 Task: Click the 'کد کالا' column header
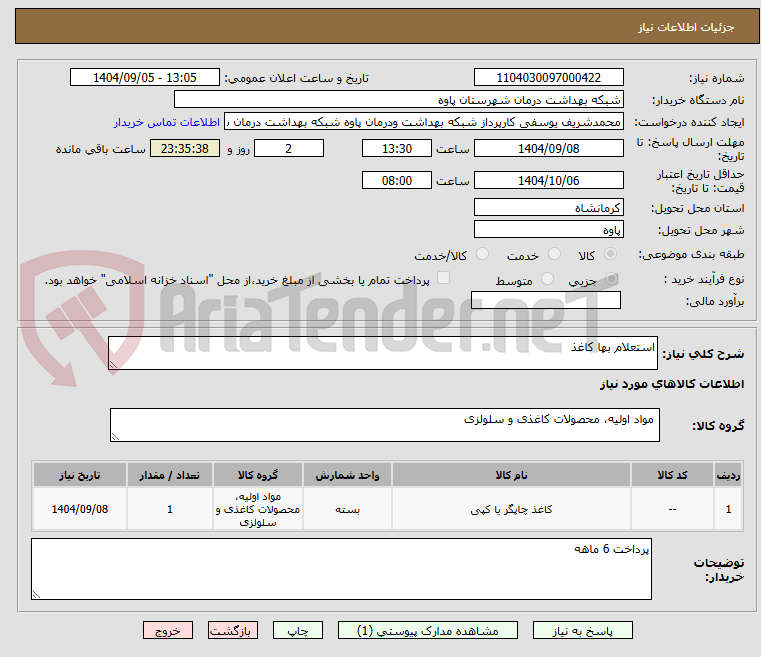coord(672,475)
